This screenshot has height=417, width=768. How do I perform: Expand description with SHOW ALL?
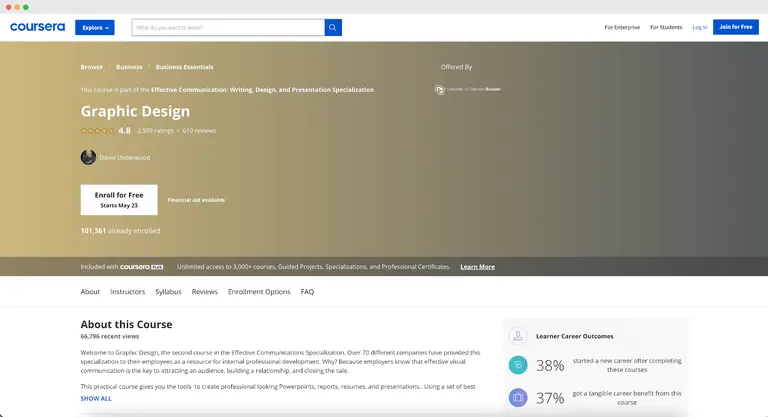coord(96,398)
